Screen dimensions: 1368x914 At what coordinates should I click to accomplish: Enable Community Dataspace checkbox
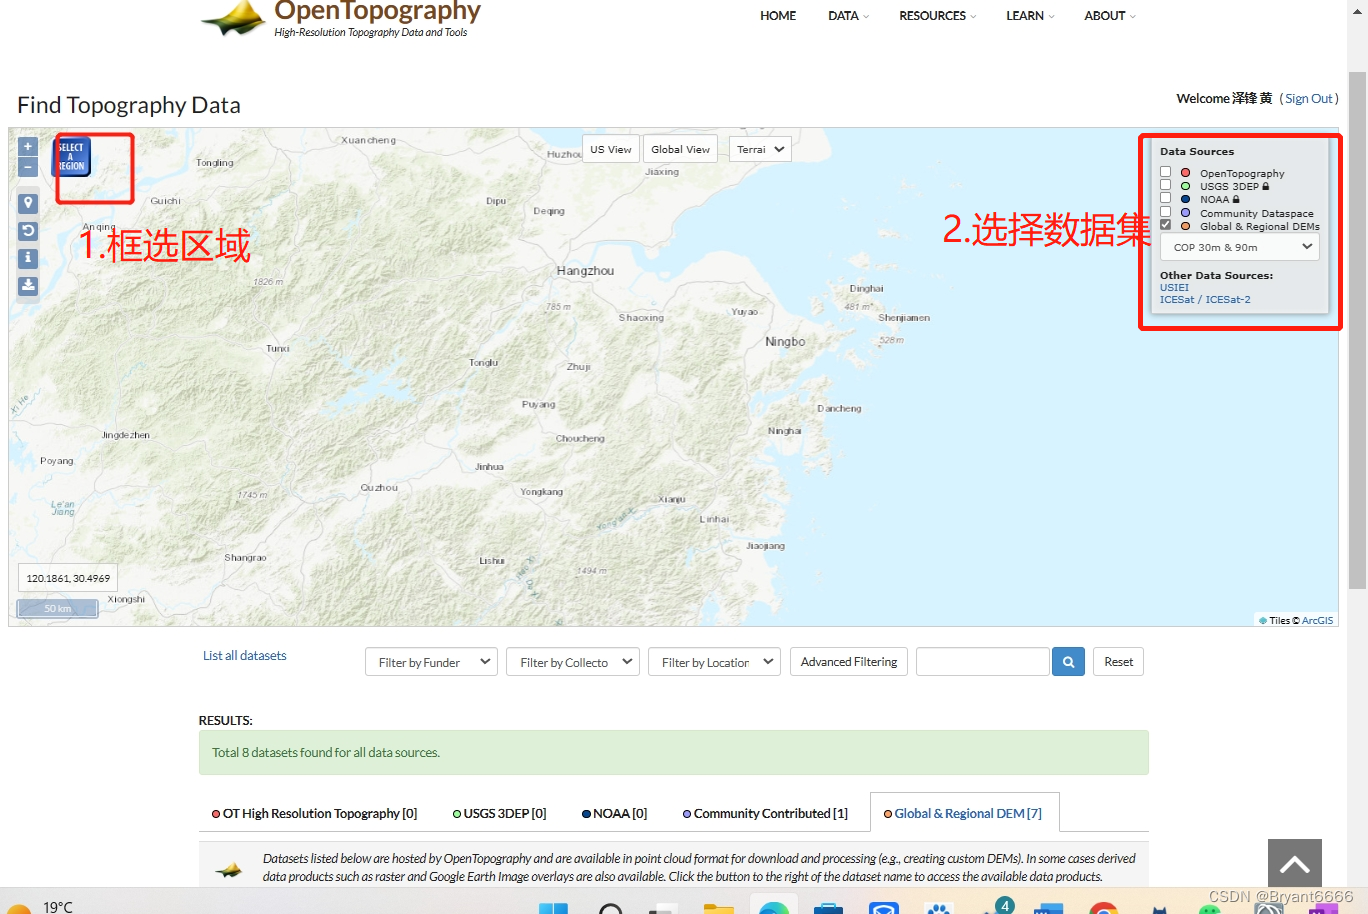(1165, 212)
